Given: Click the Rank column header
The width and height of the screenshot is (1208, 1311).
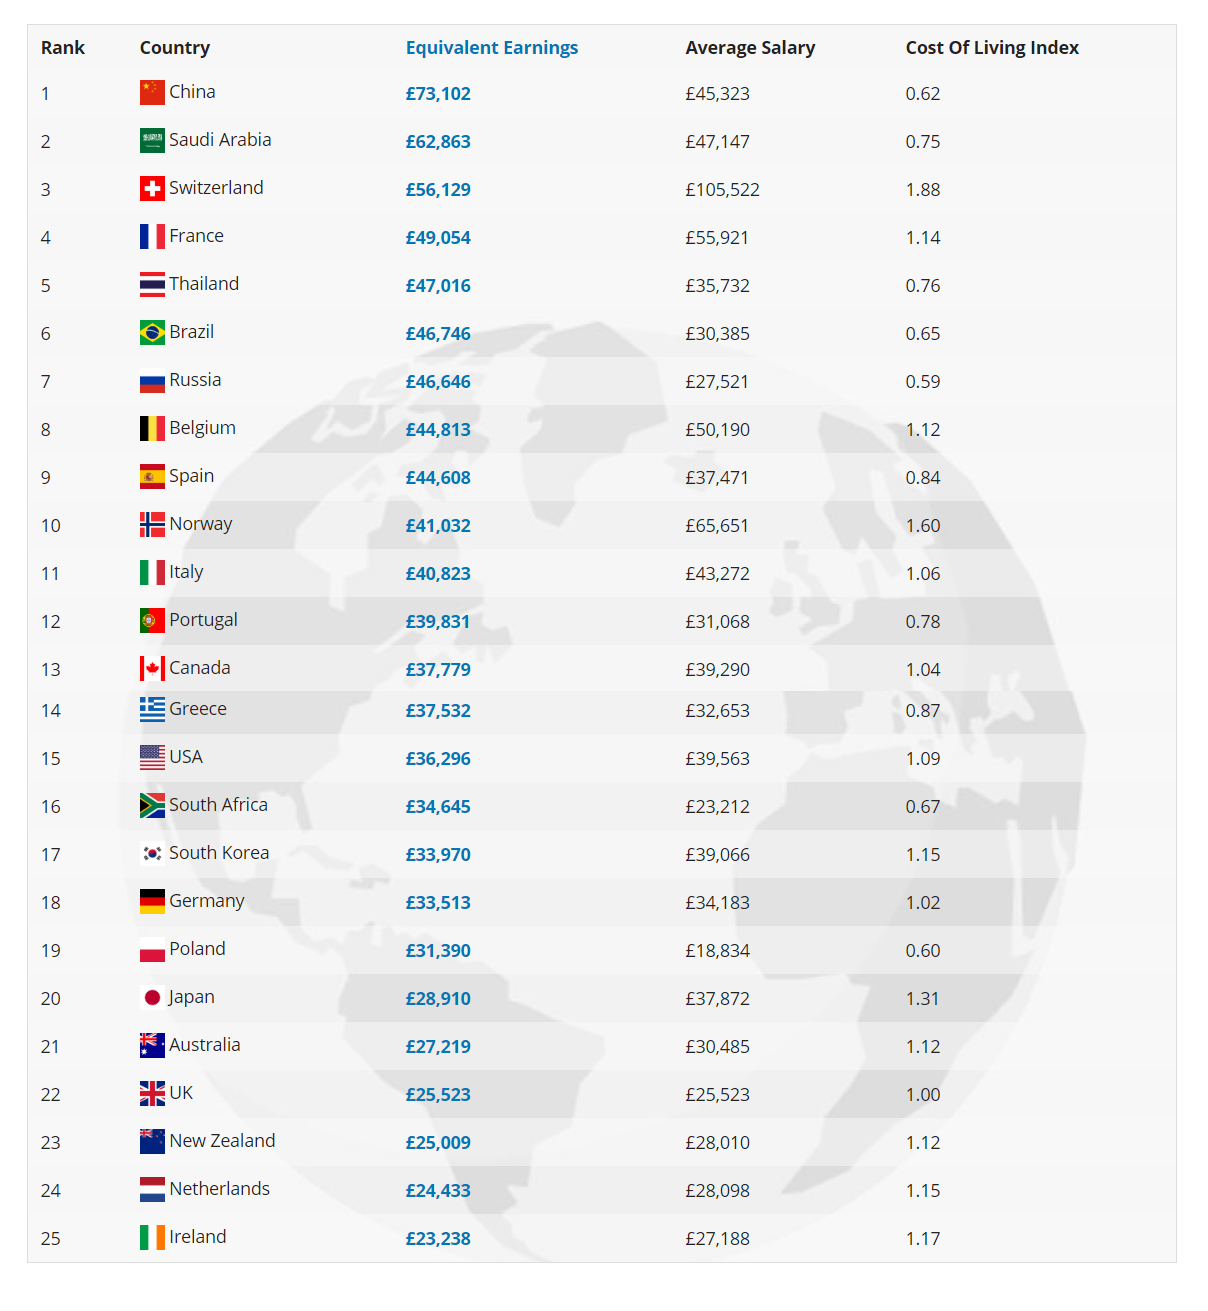Looking at the screenshot, I should [x=63, y=48].
